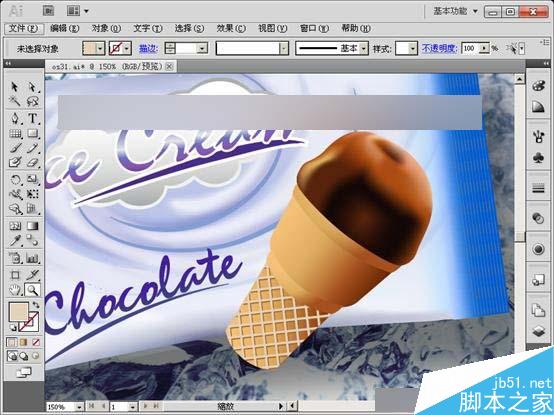Select the Paintbrush tool

pos(15,148)
